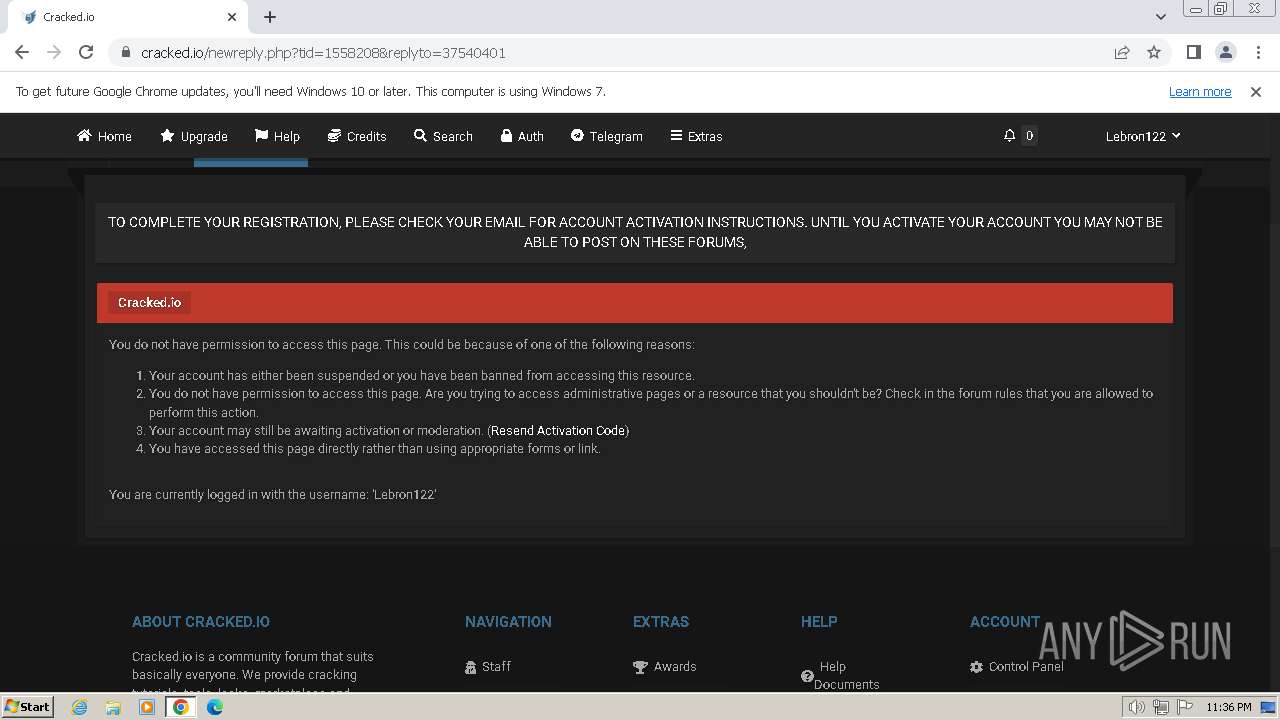This screenshot has width=1280, height=720.
Task: Open browser side panel icon
Action: [1193, 52]
